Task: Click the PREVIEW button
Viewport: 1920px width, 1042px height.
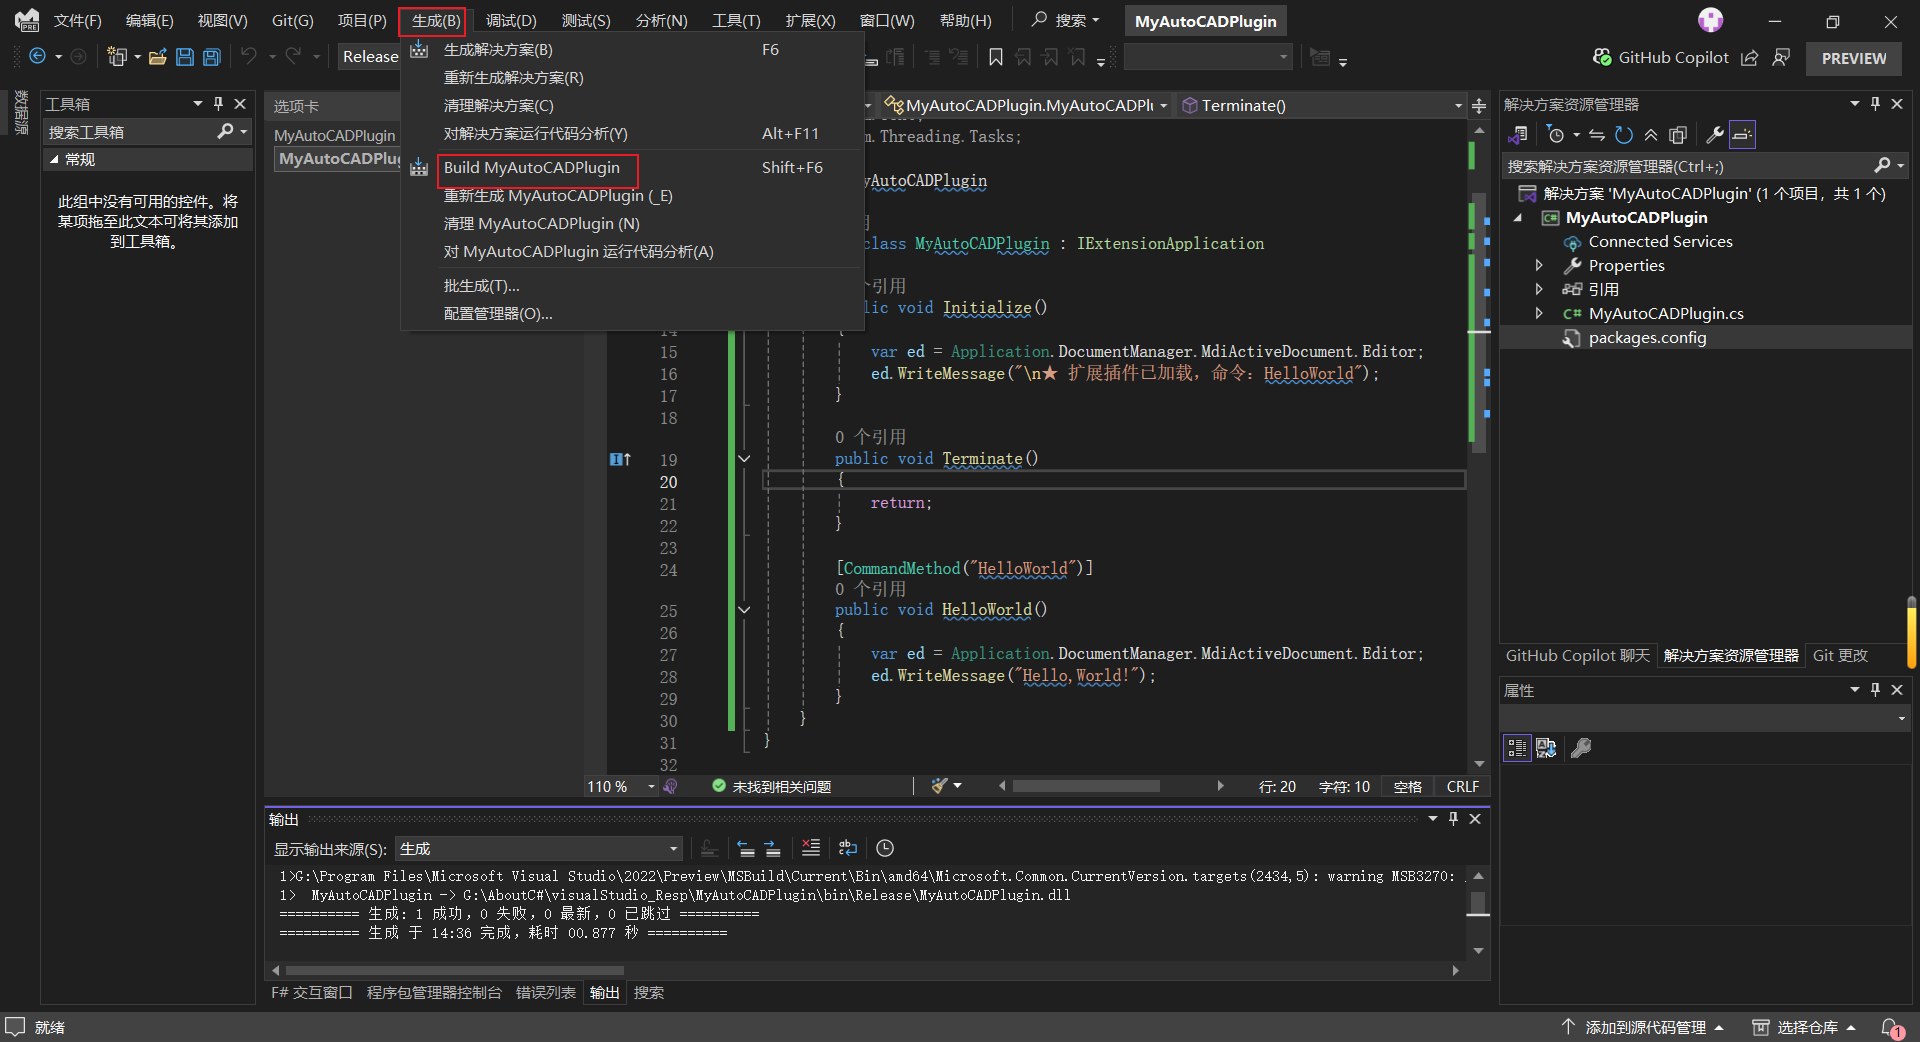Action: pyautogui.click(x=1854, y=58)
